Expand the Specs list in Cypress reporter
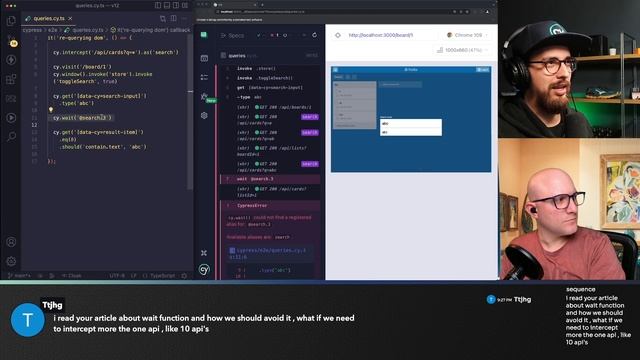 pos(232,36)
